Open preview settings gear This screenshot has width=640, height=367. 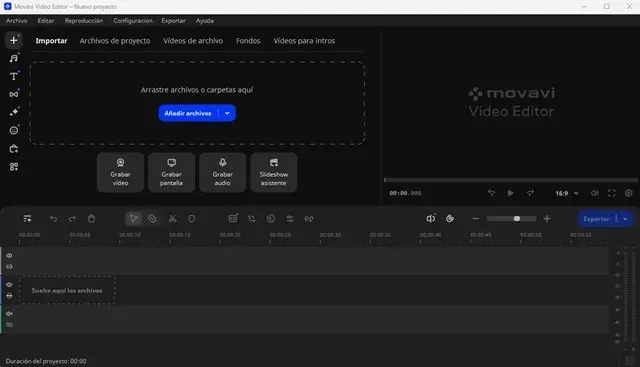(x=629, y=193)
